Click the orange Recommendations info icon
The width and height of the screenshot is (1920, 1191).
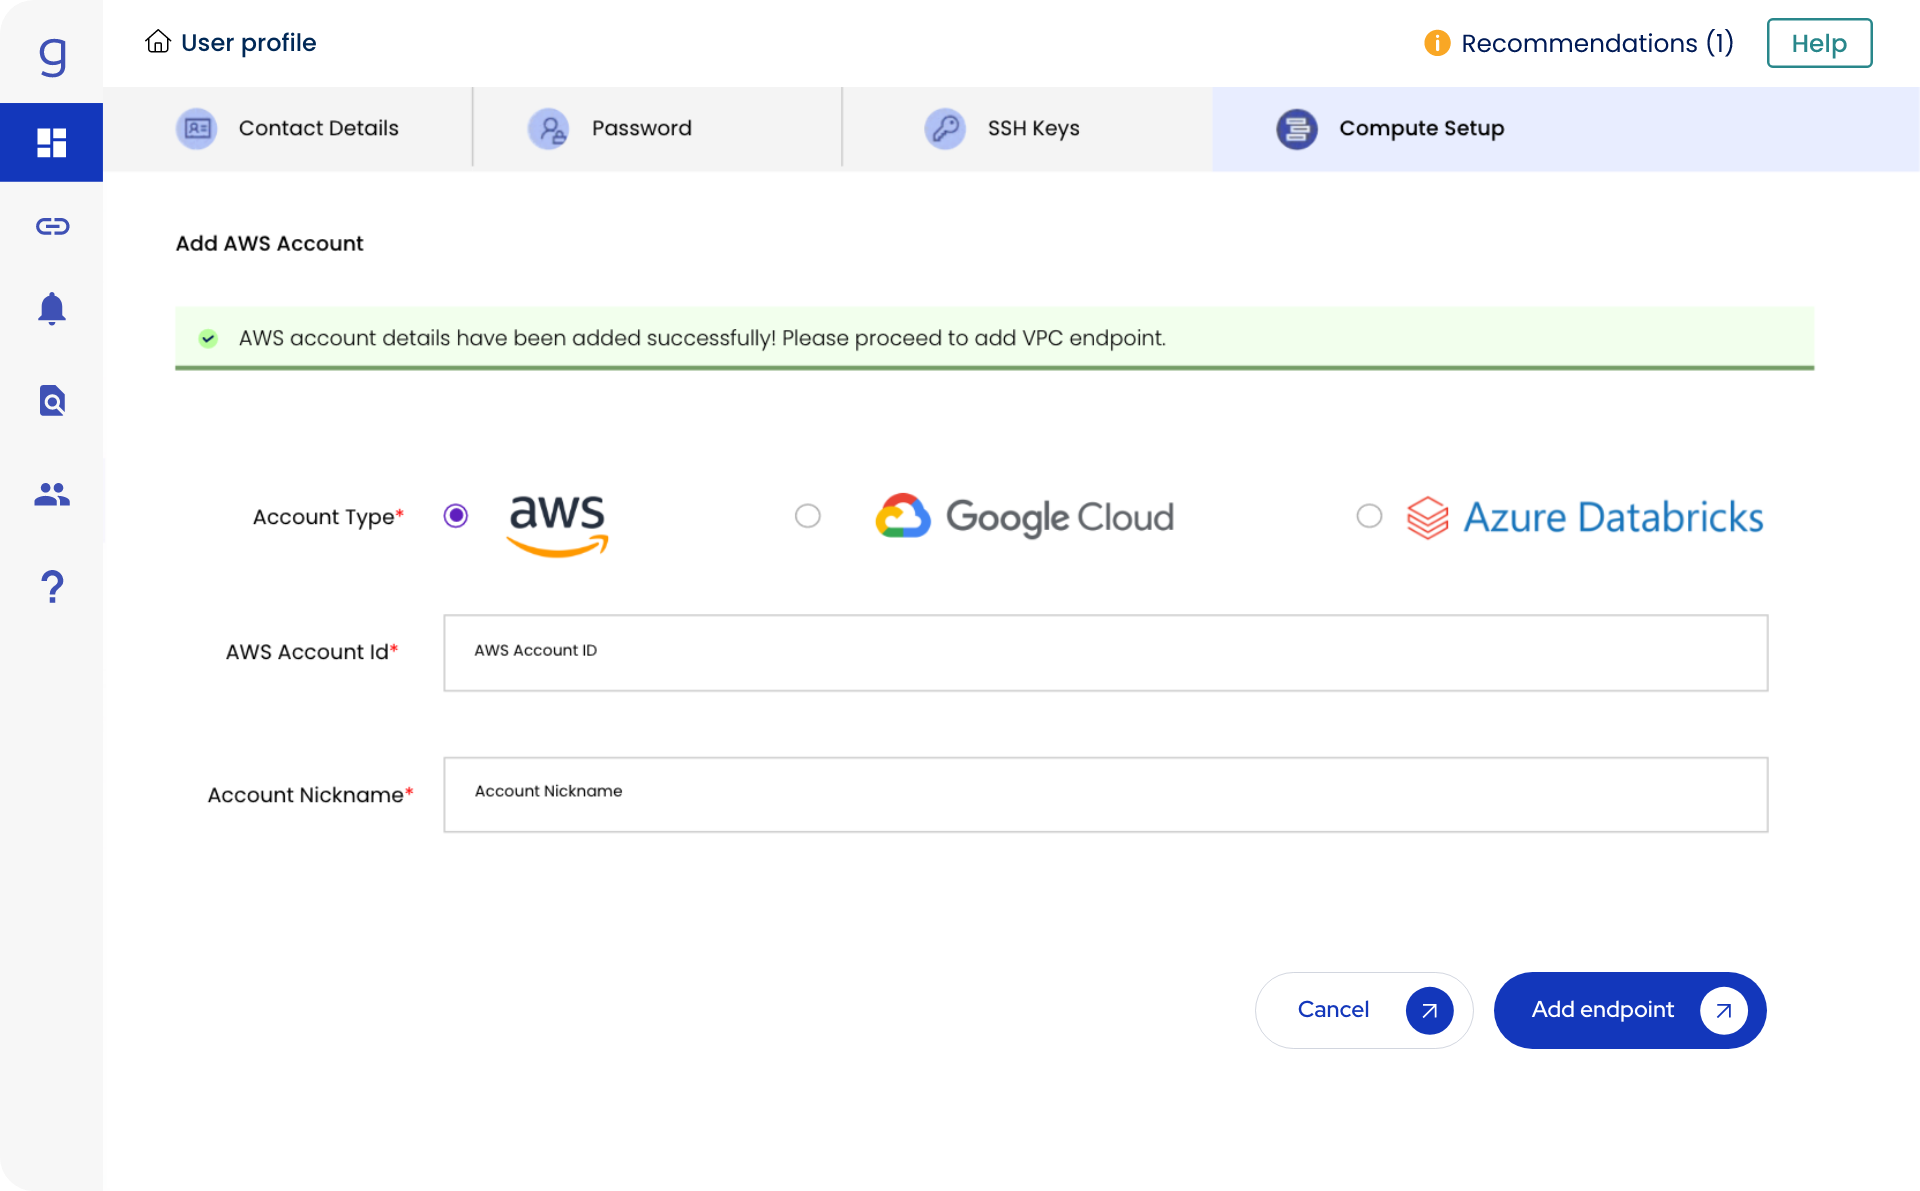tap(1437, 43)
